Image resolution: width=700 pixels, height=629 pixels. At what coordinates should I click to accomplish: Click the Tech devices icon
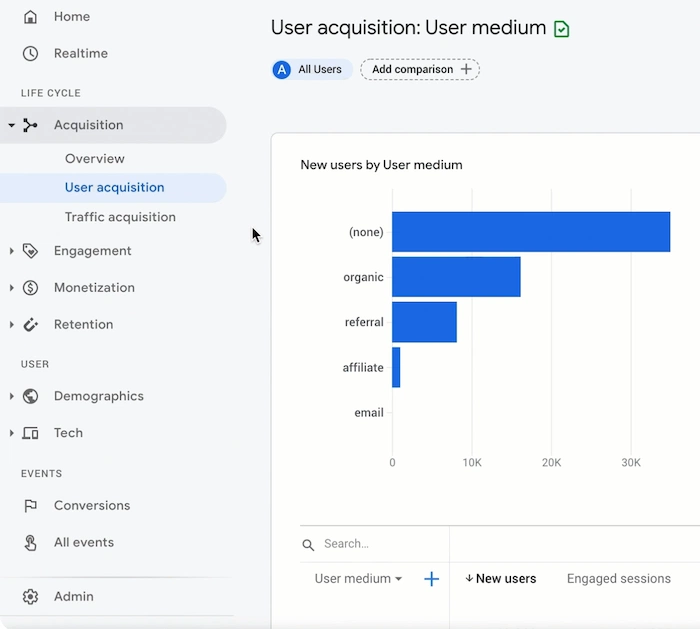coord(31,433)
